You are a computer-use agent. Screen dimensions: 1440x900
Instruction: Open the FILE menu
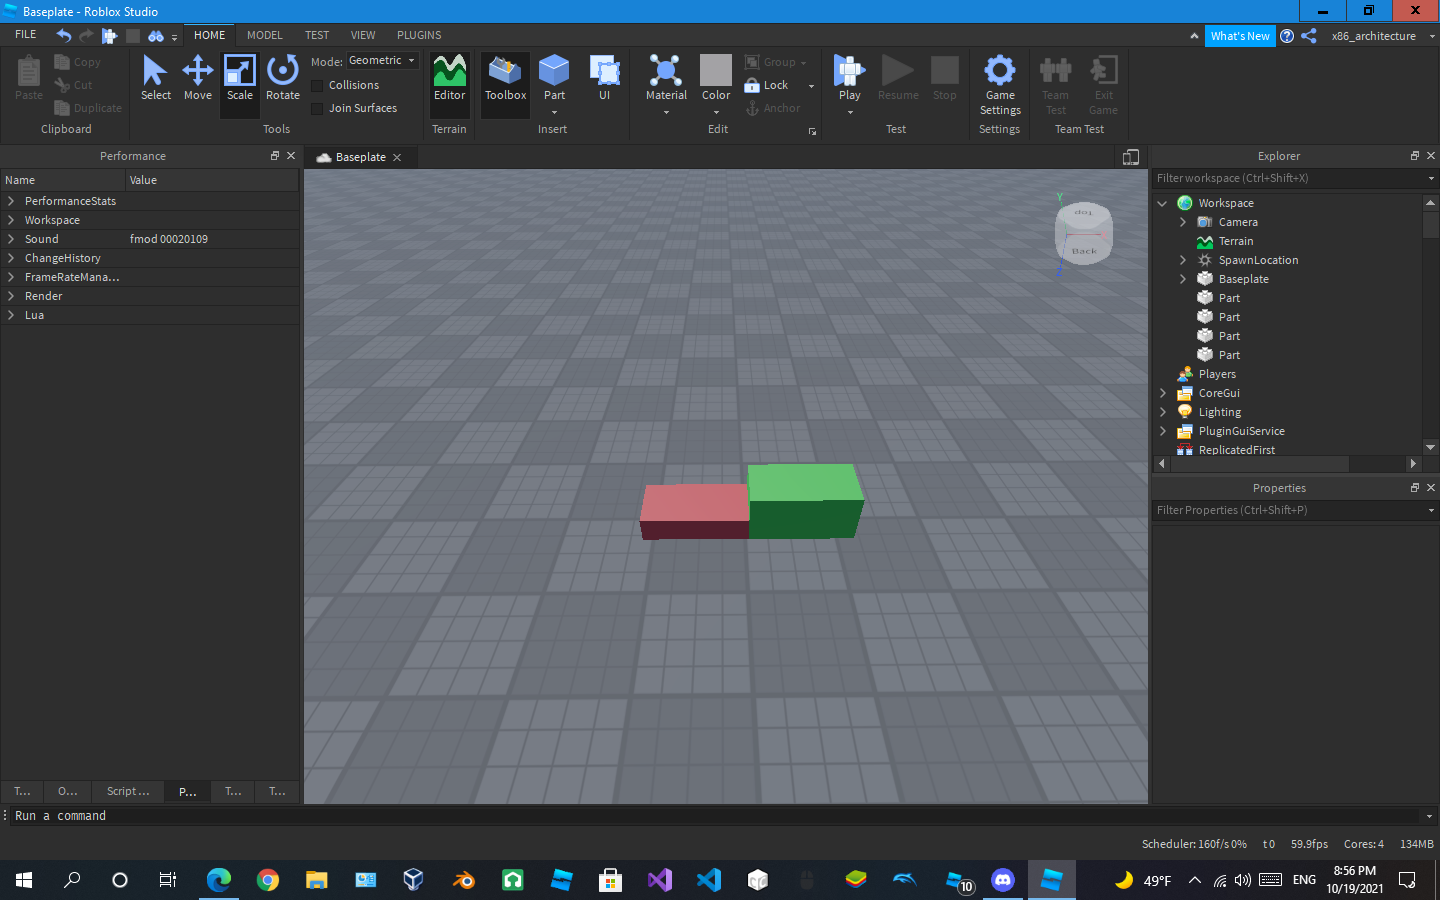click(26, 35)
